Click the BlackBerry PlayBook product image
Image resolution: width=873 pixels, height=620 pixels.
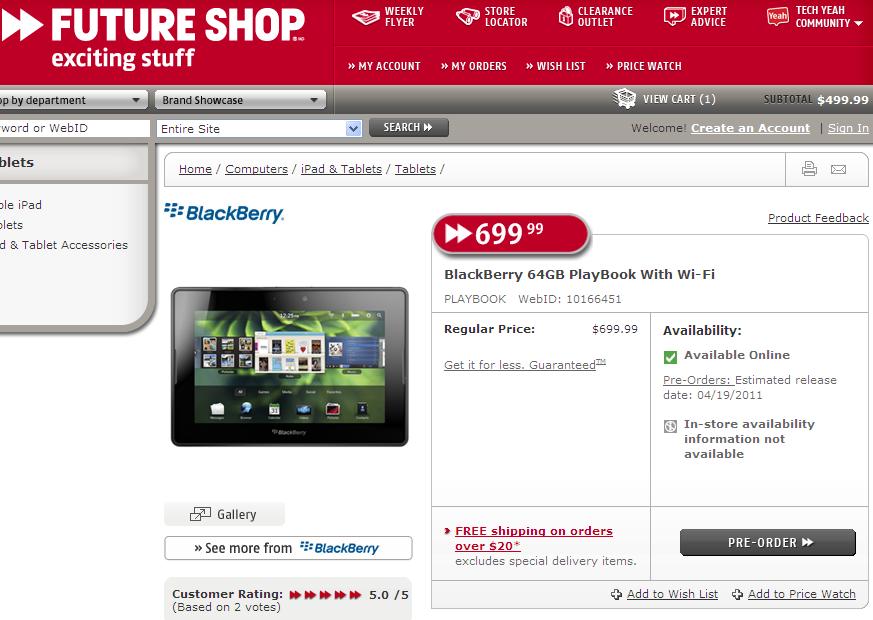[290, 367]
